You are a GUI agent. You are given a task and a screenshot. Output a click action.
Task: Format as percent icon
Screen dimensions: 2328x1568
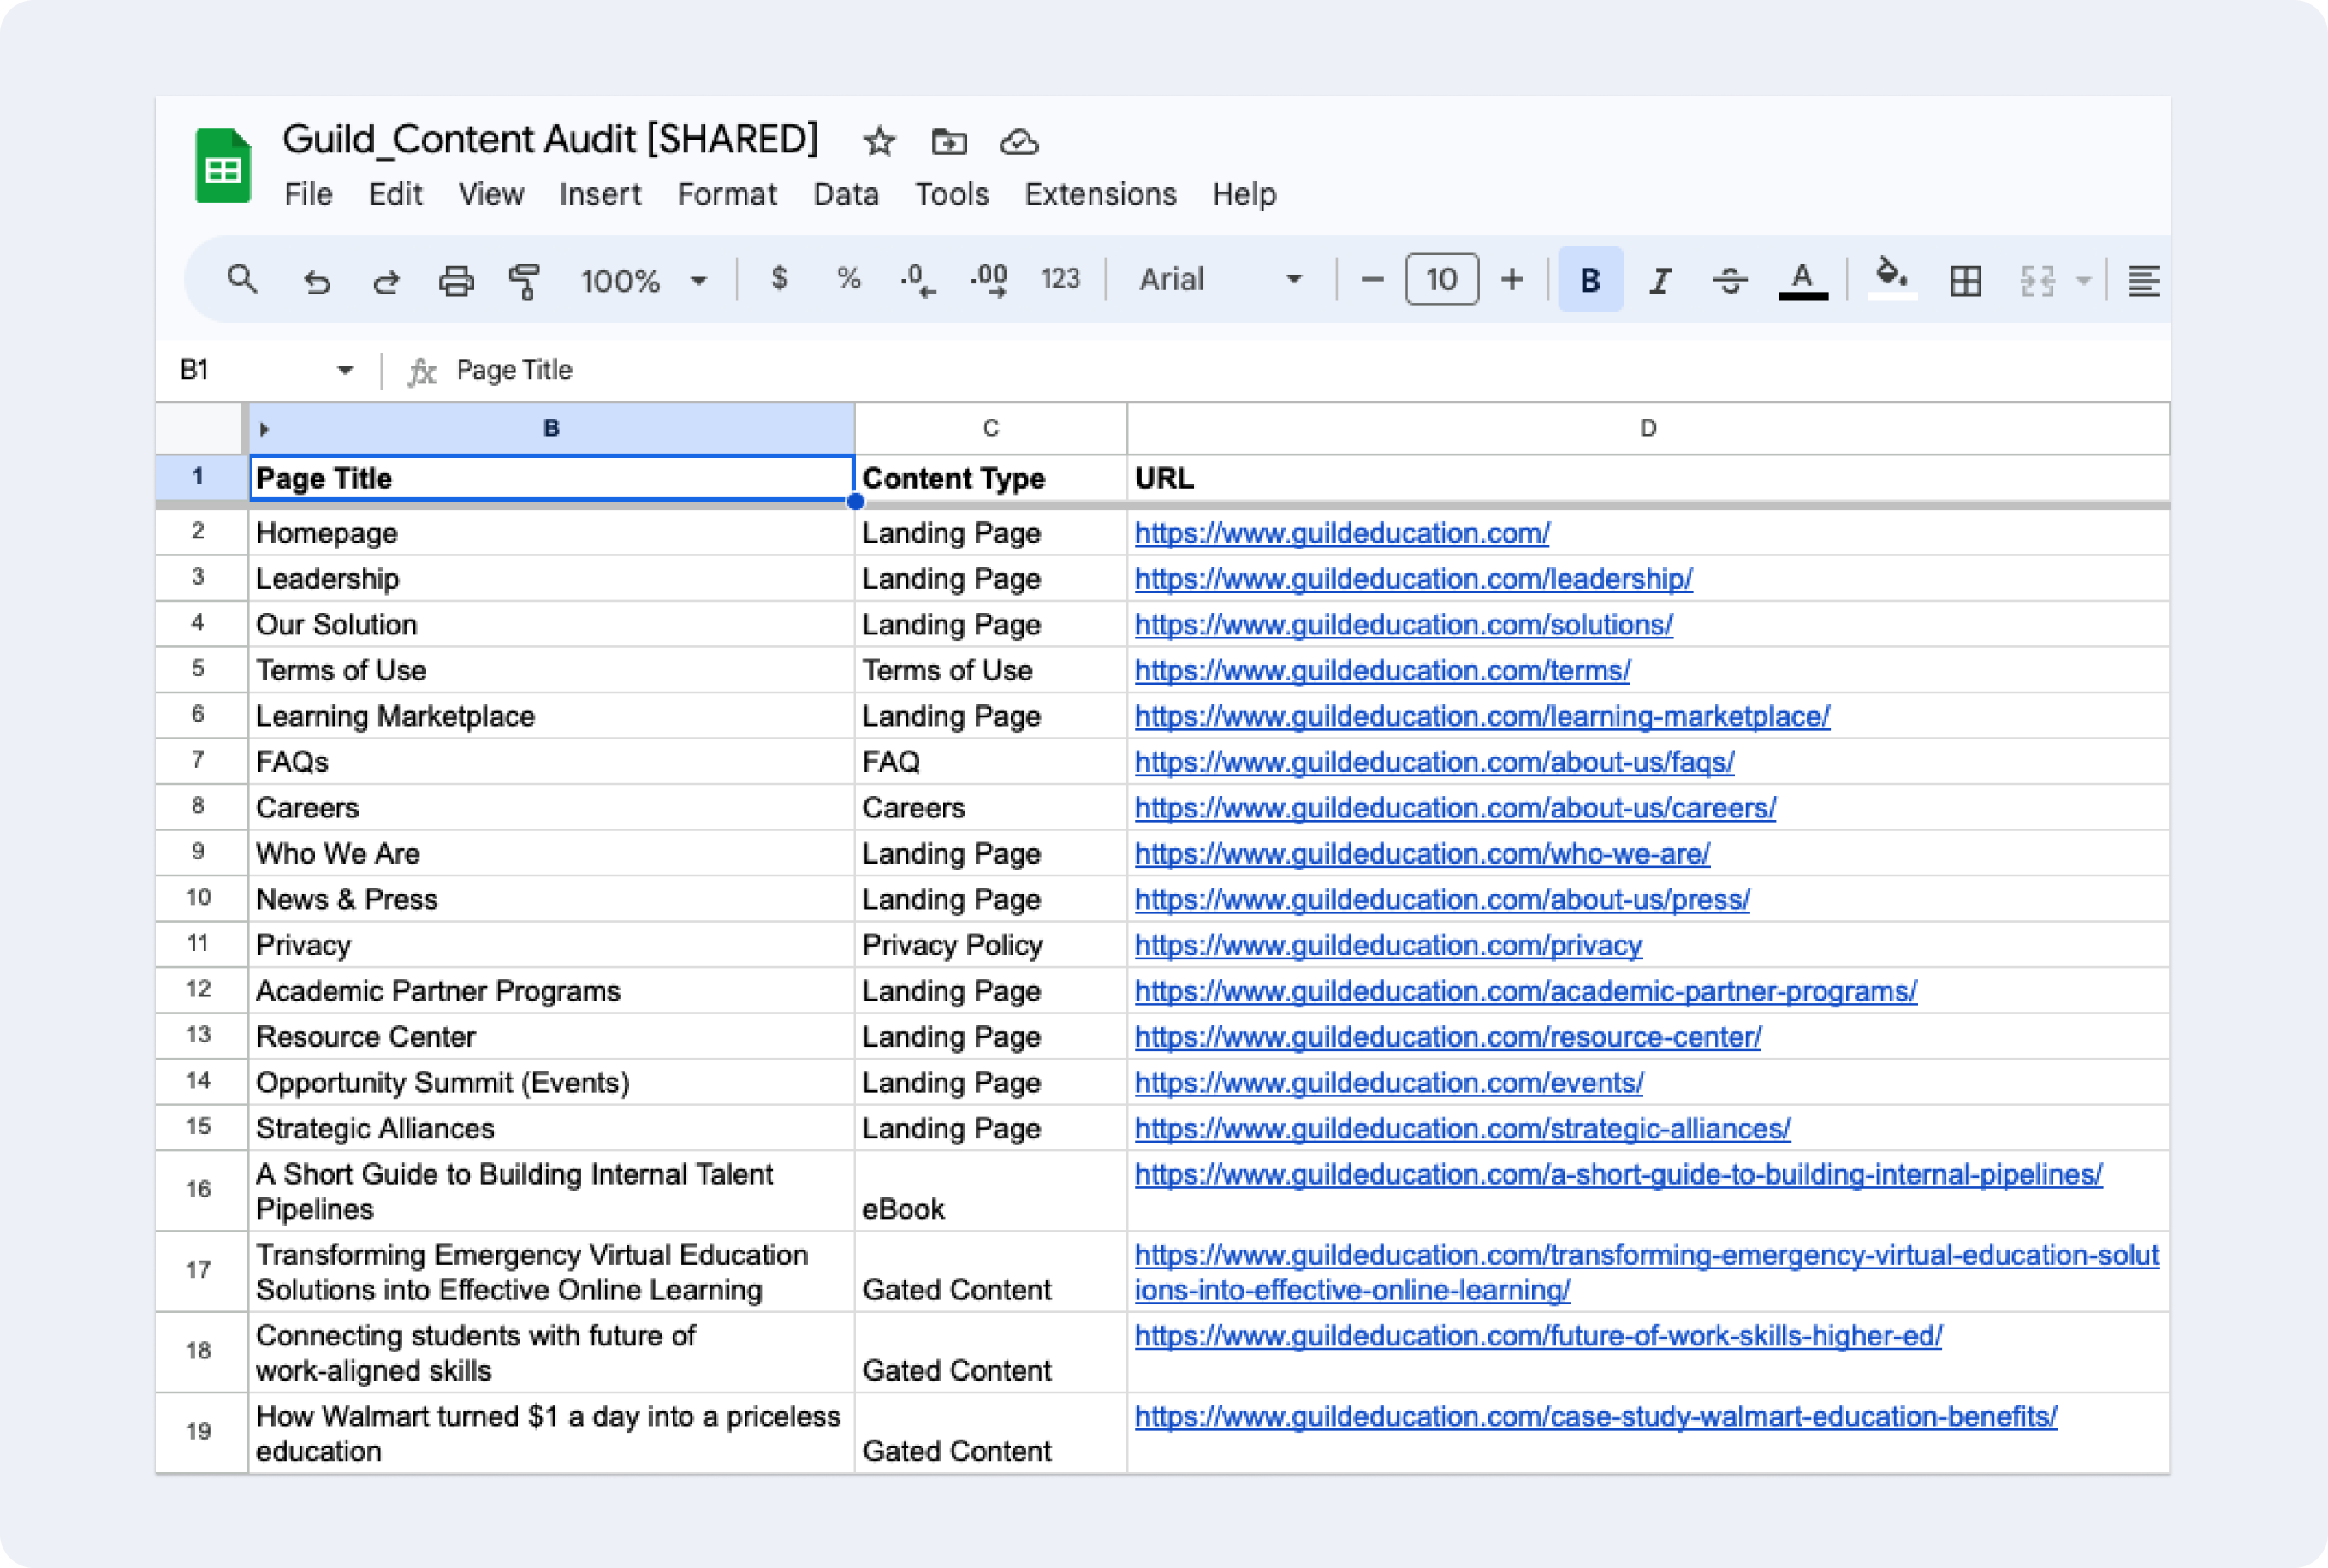[848, 278]
